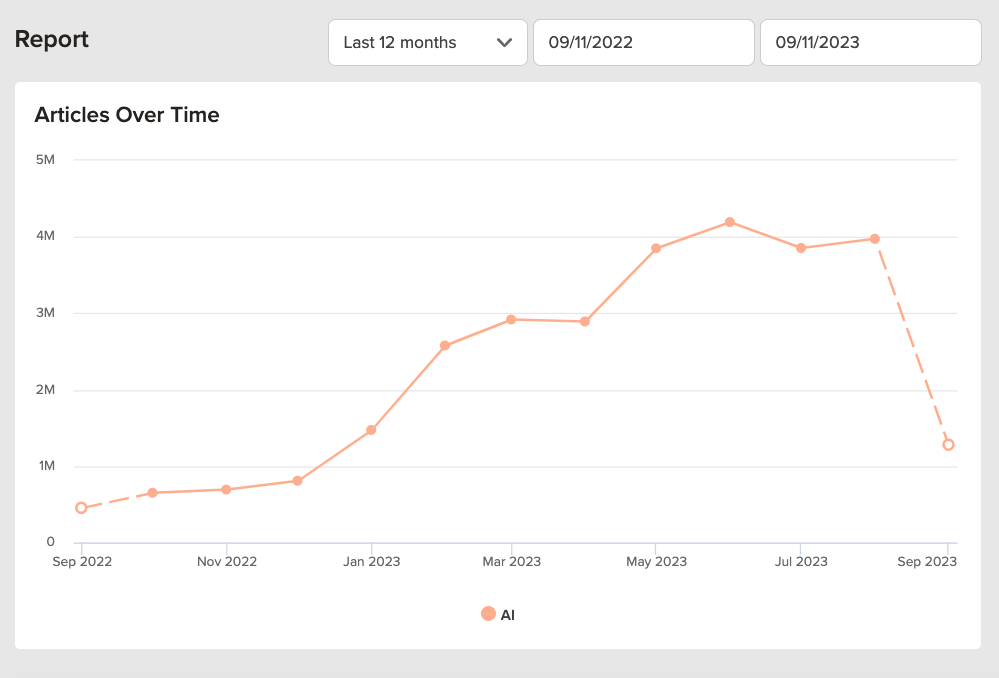This screenshot has width=999, height=678.
Task: Click the Jan 2023 data point on the line
Action: 371,430
